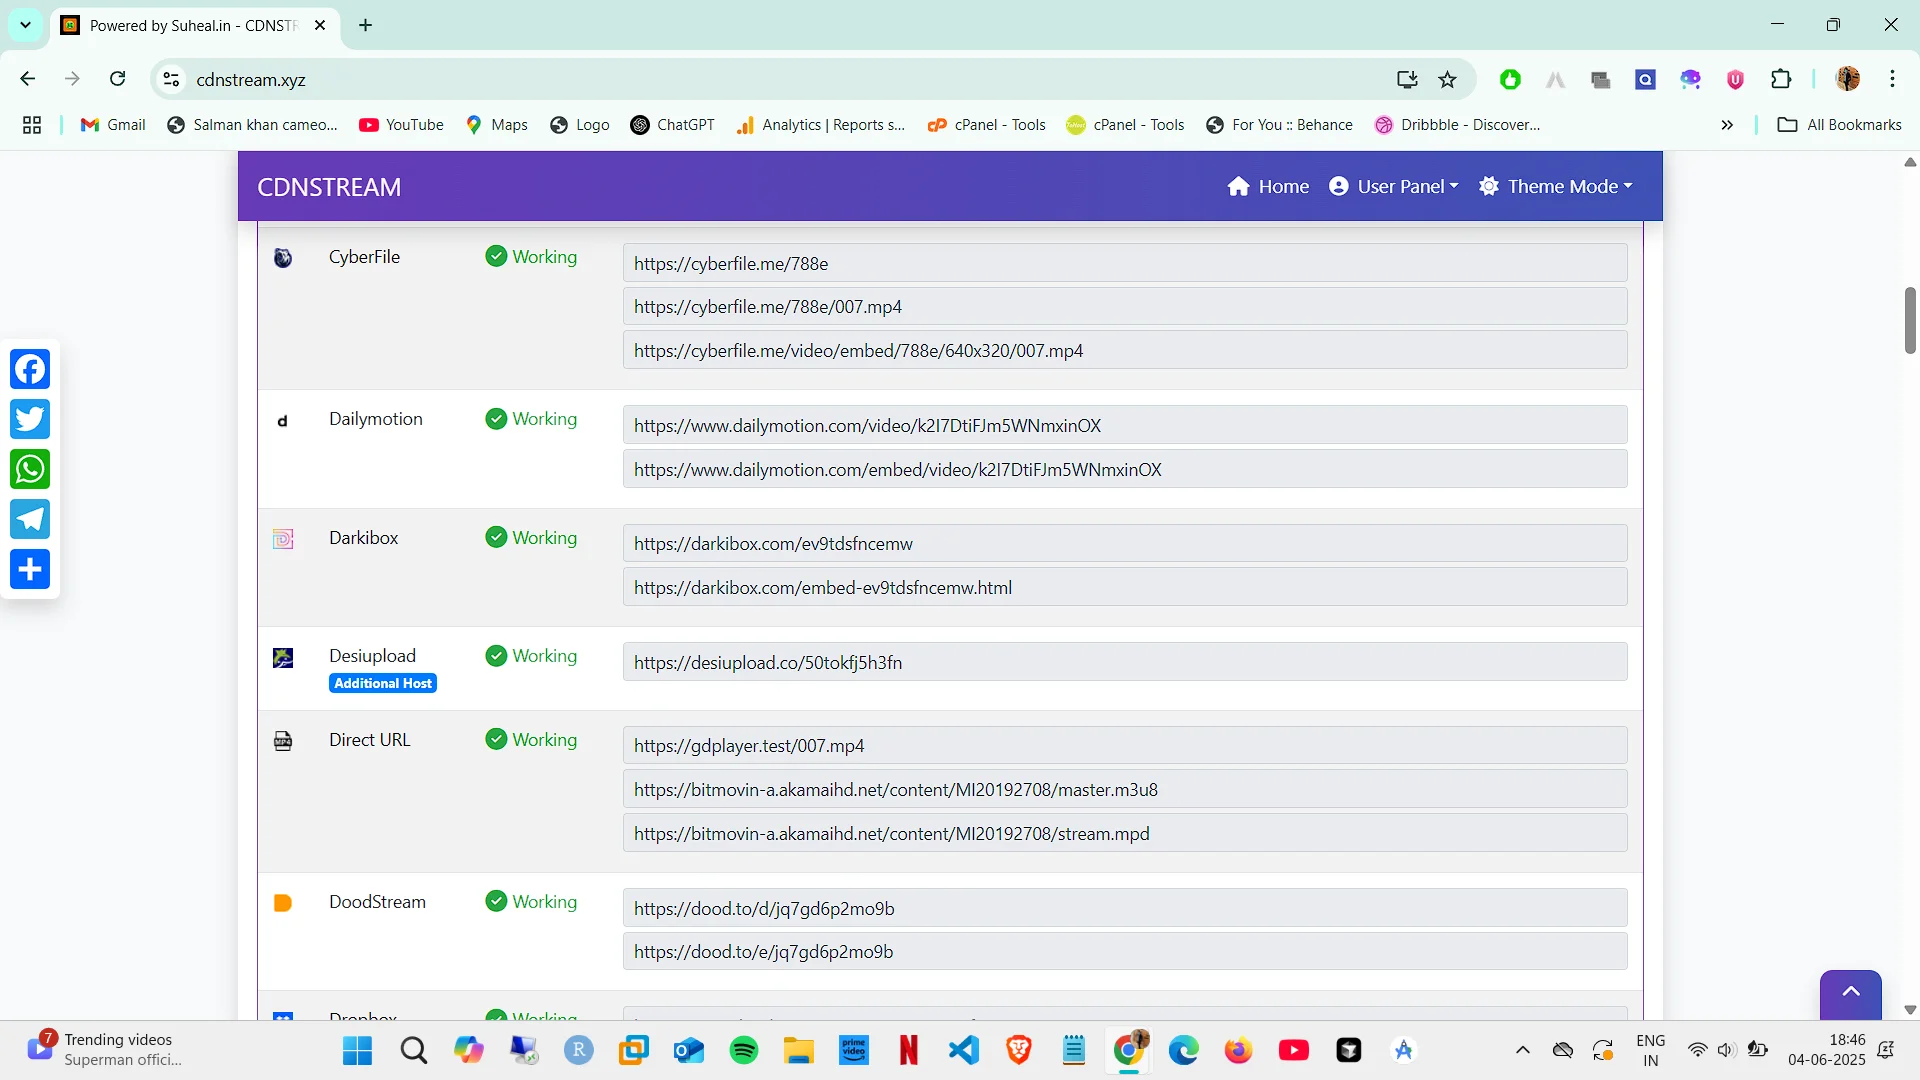Click the Additional Host badge under Desiupload

click(x=383, y=683)
